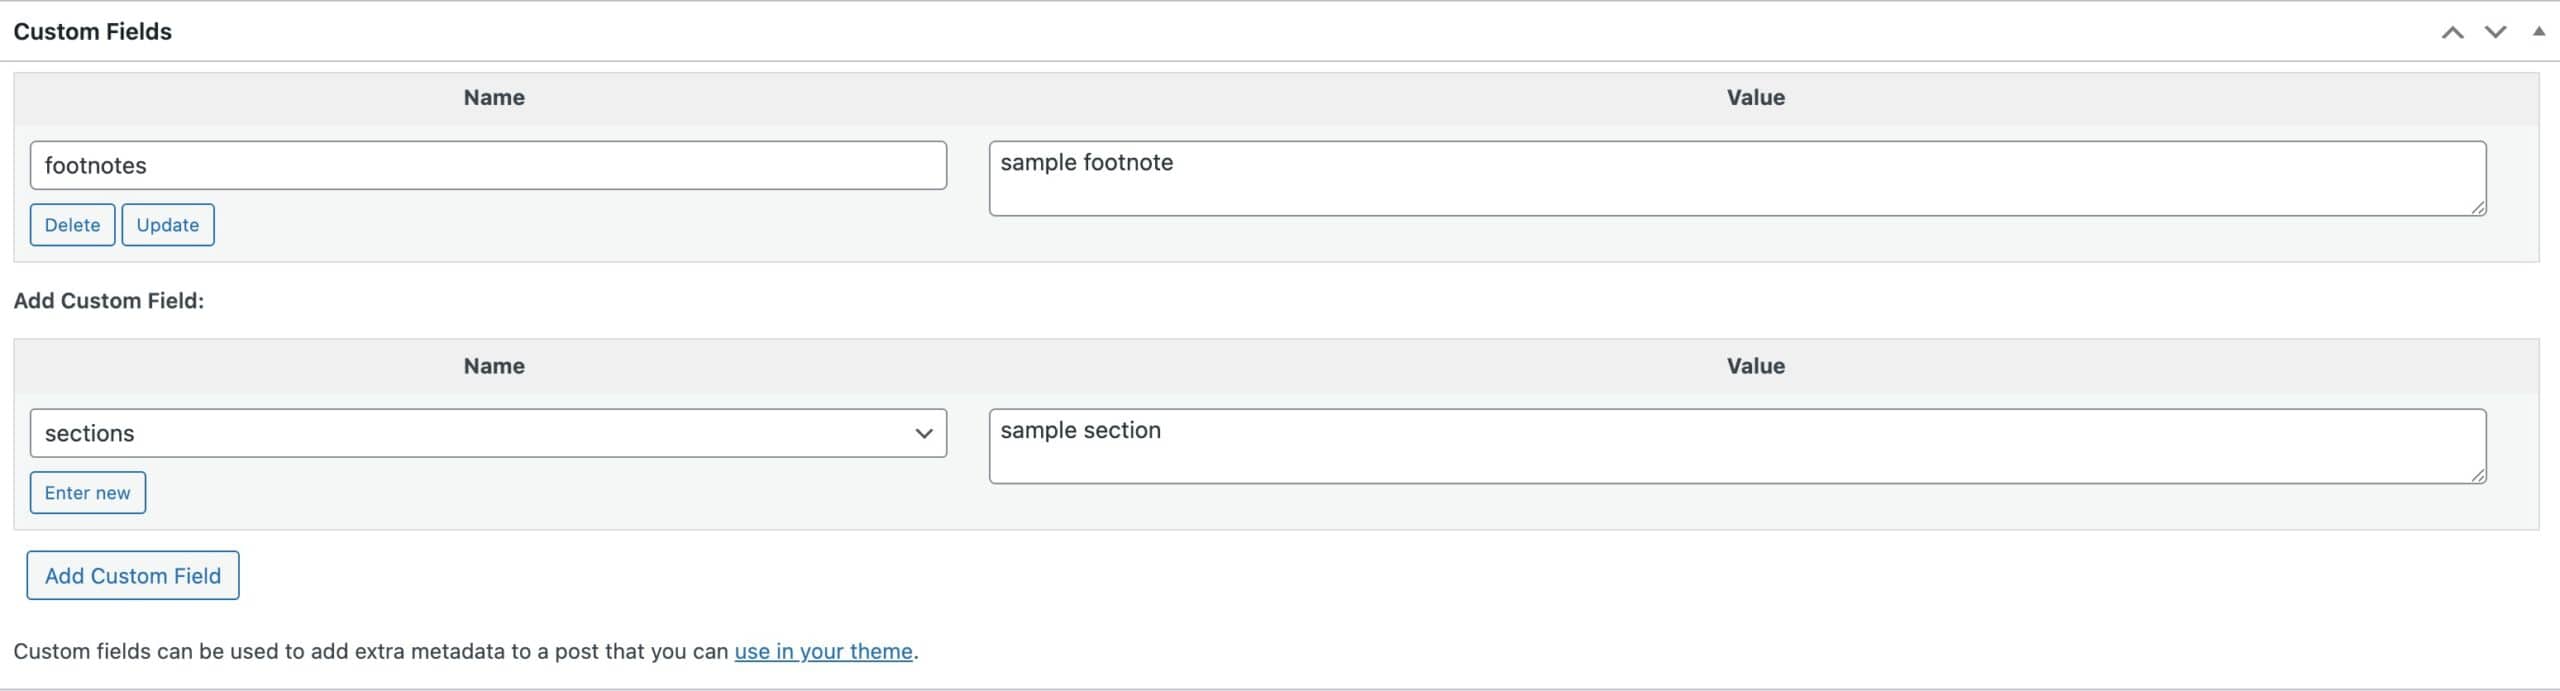This screenshot has height=691, width=2560.
Task: Click the Custom Fields panel title
Action: click(x=93, y=31)
